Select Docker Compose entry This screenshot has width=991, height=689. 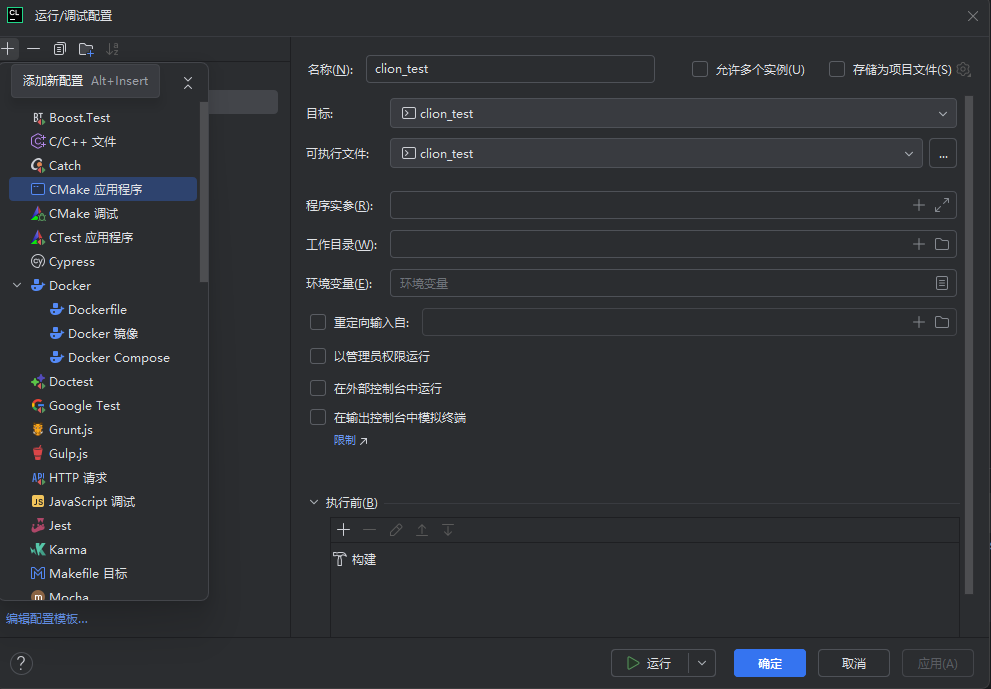click(x=103, y=358)
